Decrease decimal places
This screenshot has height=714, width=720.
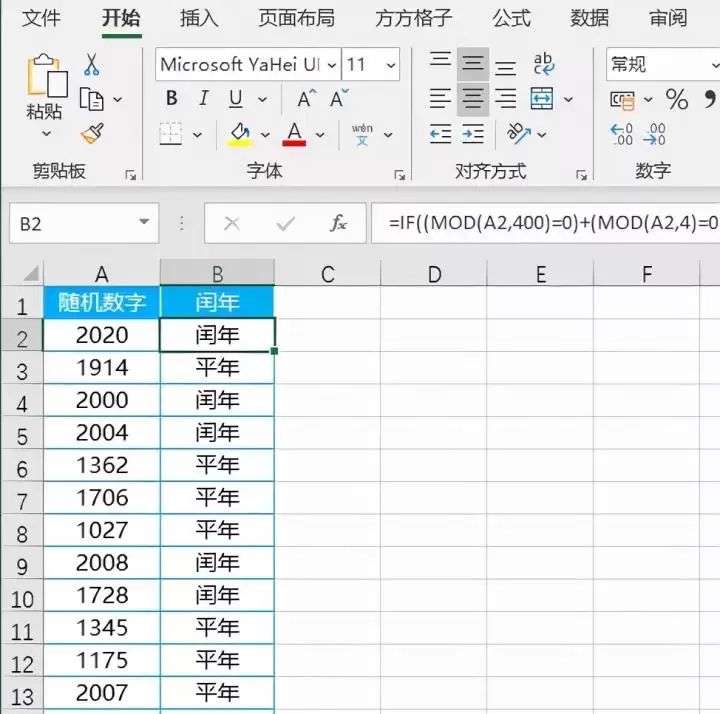654,134
